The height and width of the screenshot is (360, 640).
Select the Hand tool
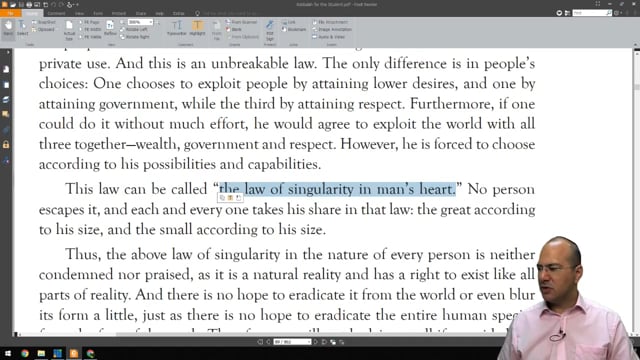coord(8,28)
